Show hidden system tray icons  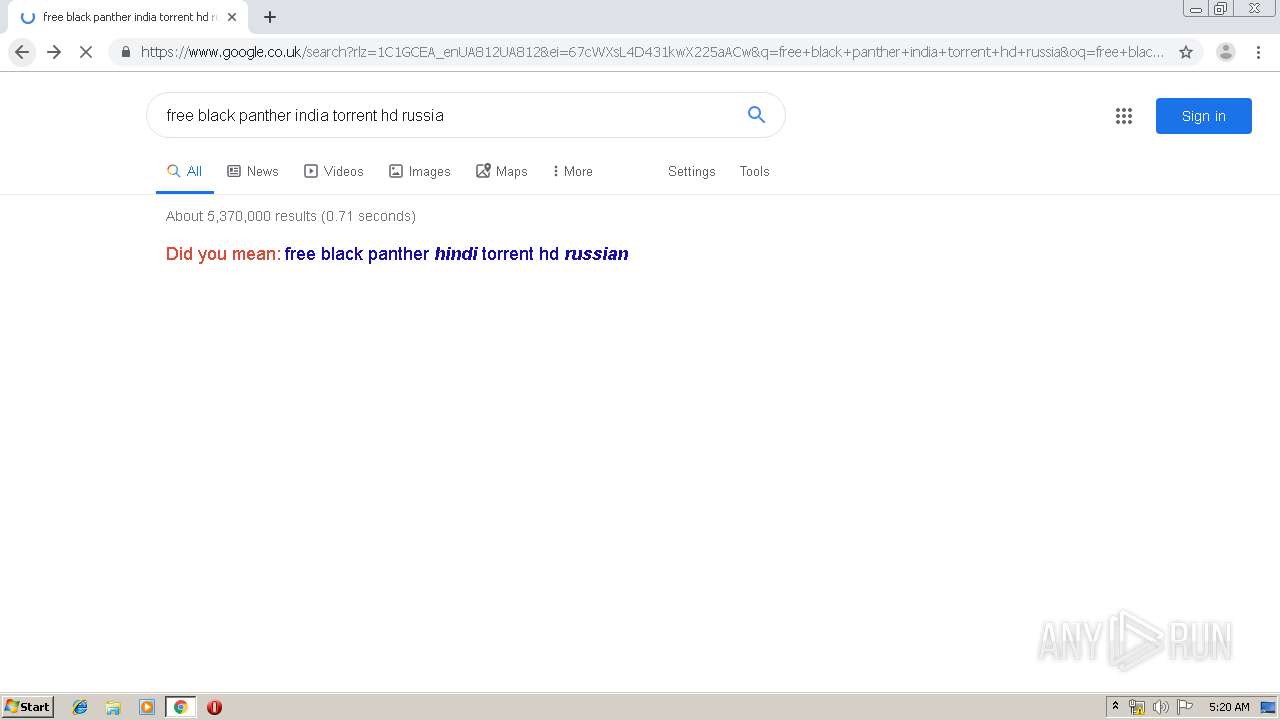tap(1115, 707)
